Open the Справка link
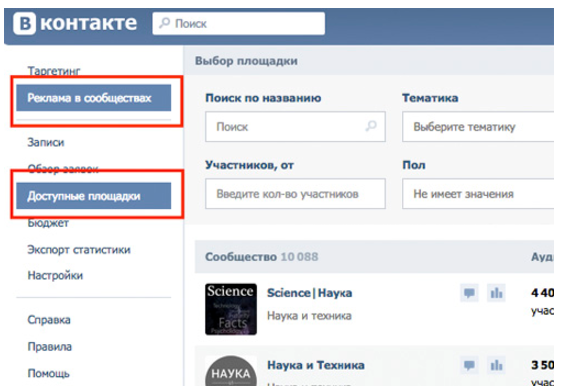The height and width of the screenshot is (386, 562). coord(49,320)
